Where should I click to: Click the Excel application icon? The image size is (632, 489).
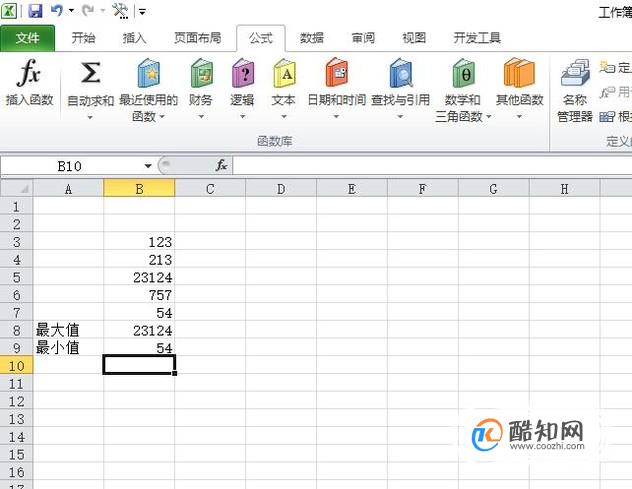[9, 10]
